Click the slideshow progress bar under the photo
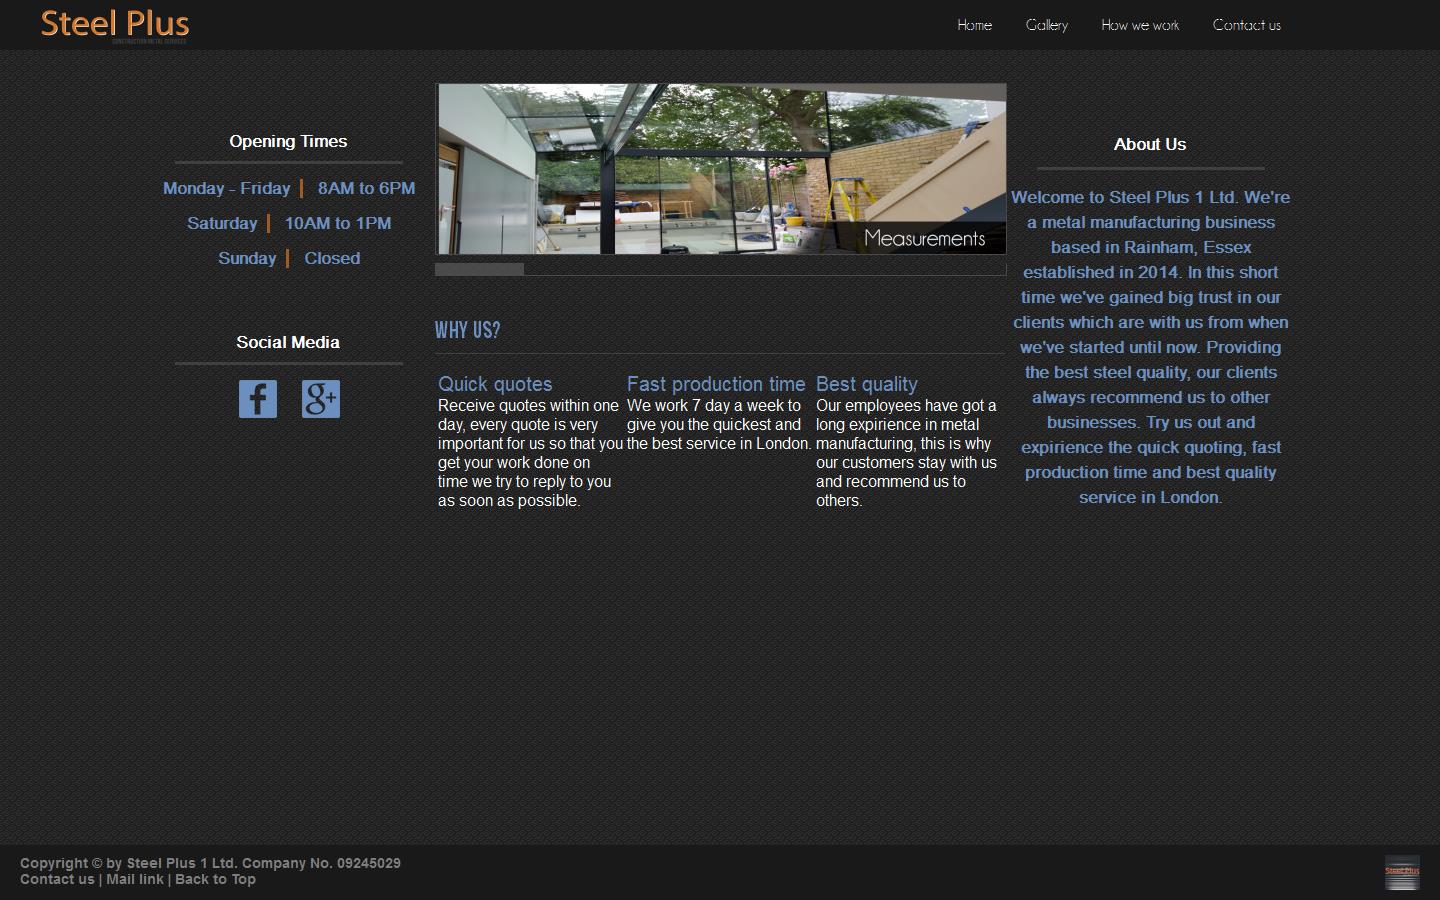 pyautogui.click(x=720, y=269)
